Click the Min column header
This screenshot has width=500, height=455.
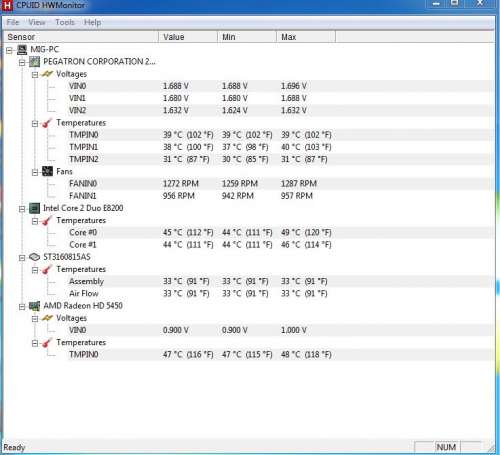click(247, 37)
